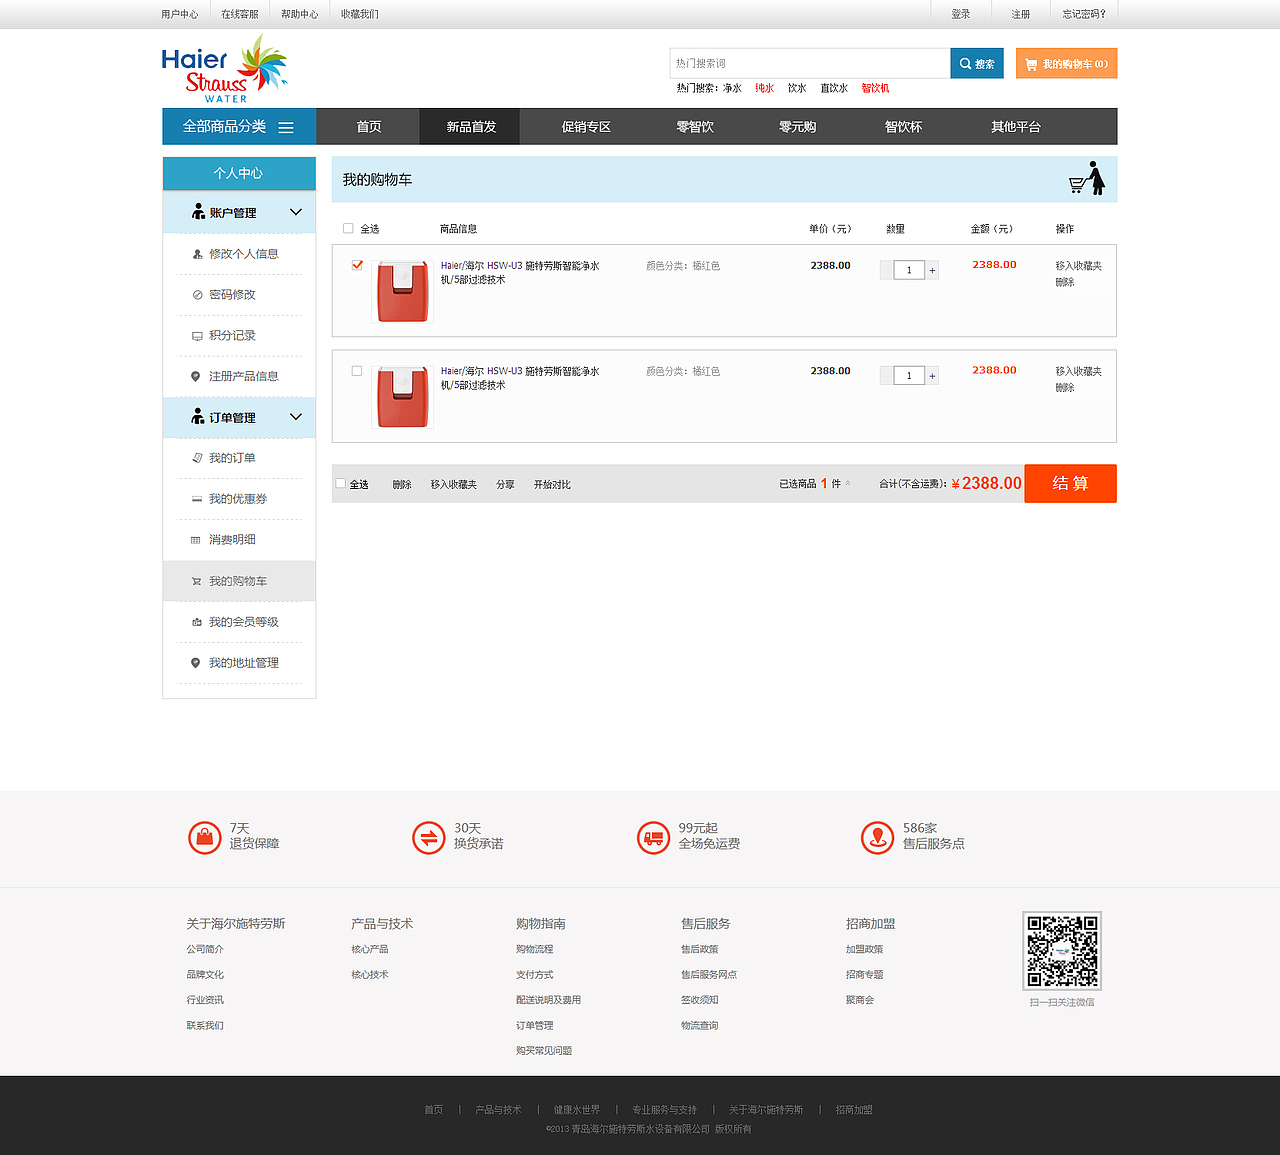Decrease quantity of second product

coord(886,376)
